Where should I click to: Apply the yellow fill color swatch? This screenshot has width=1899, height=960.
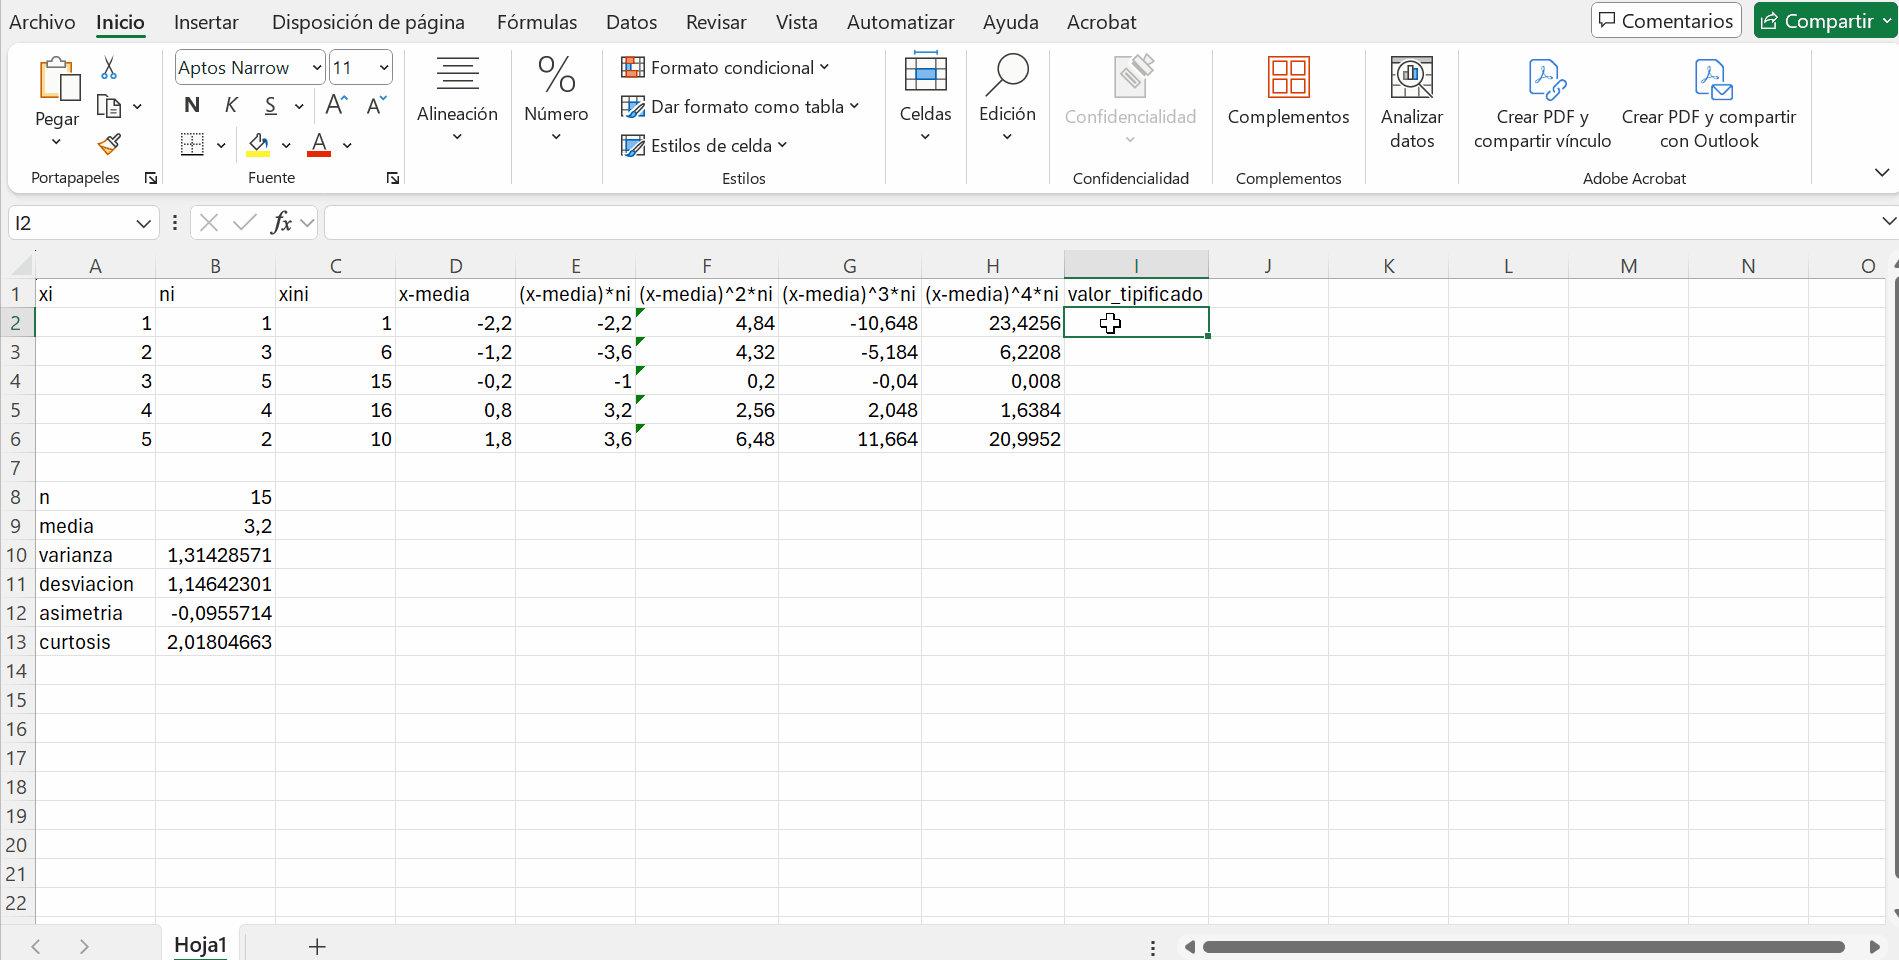pyautogui.click(x=258, y=145)
